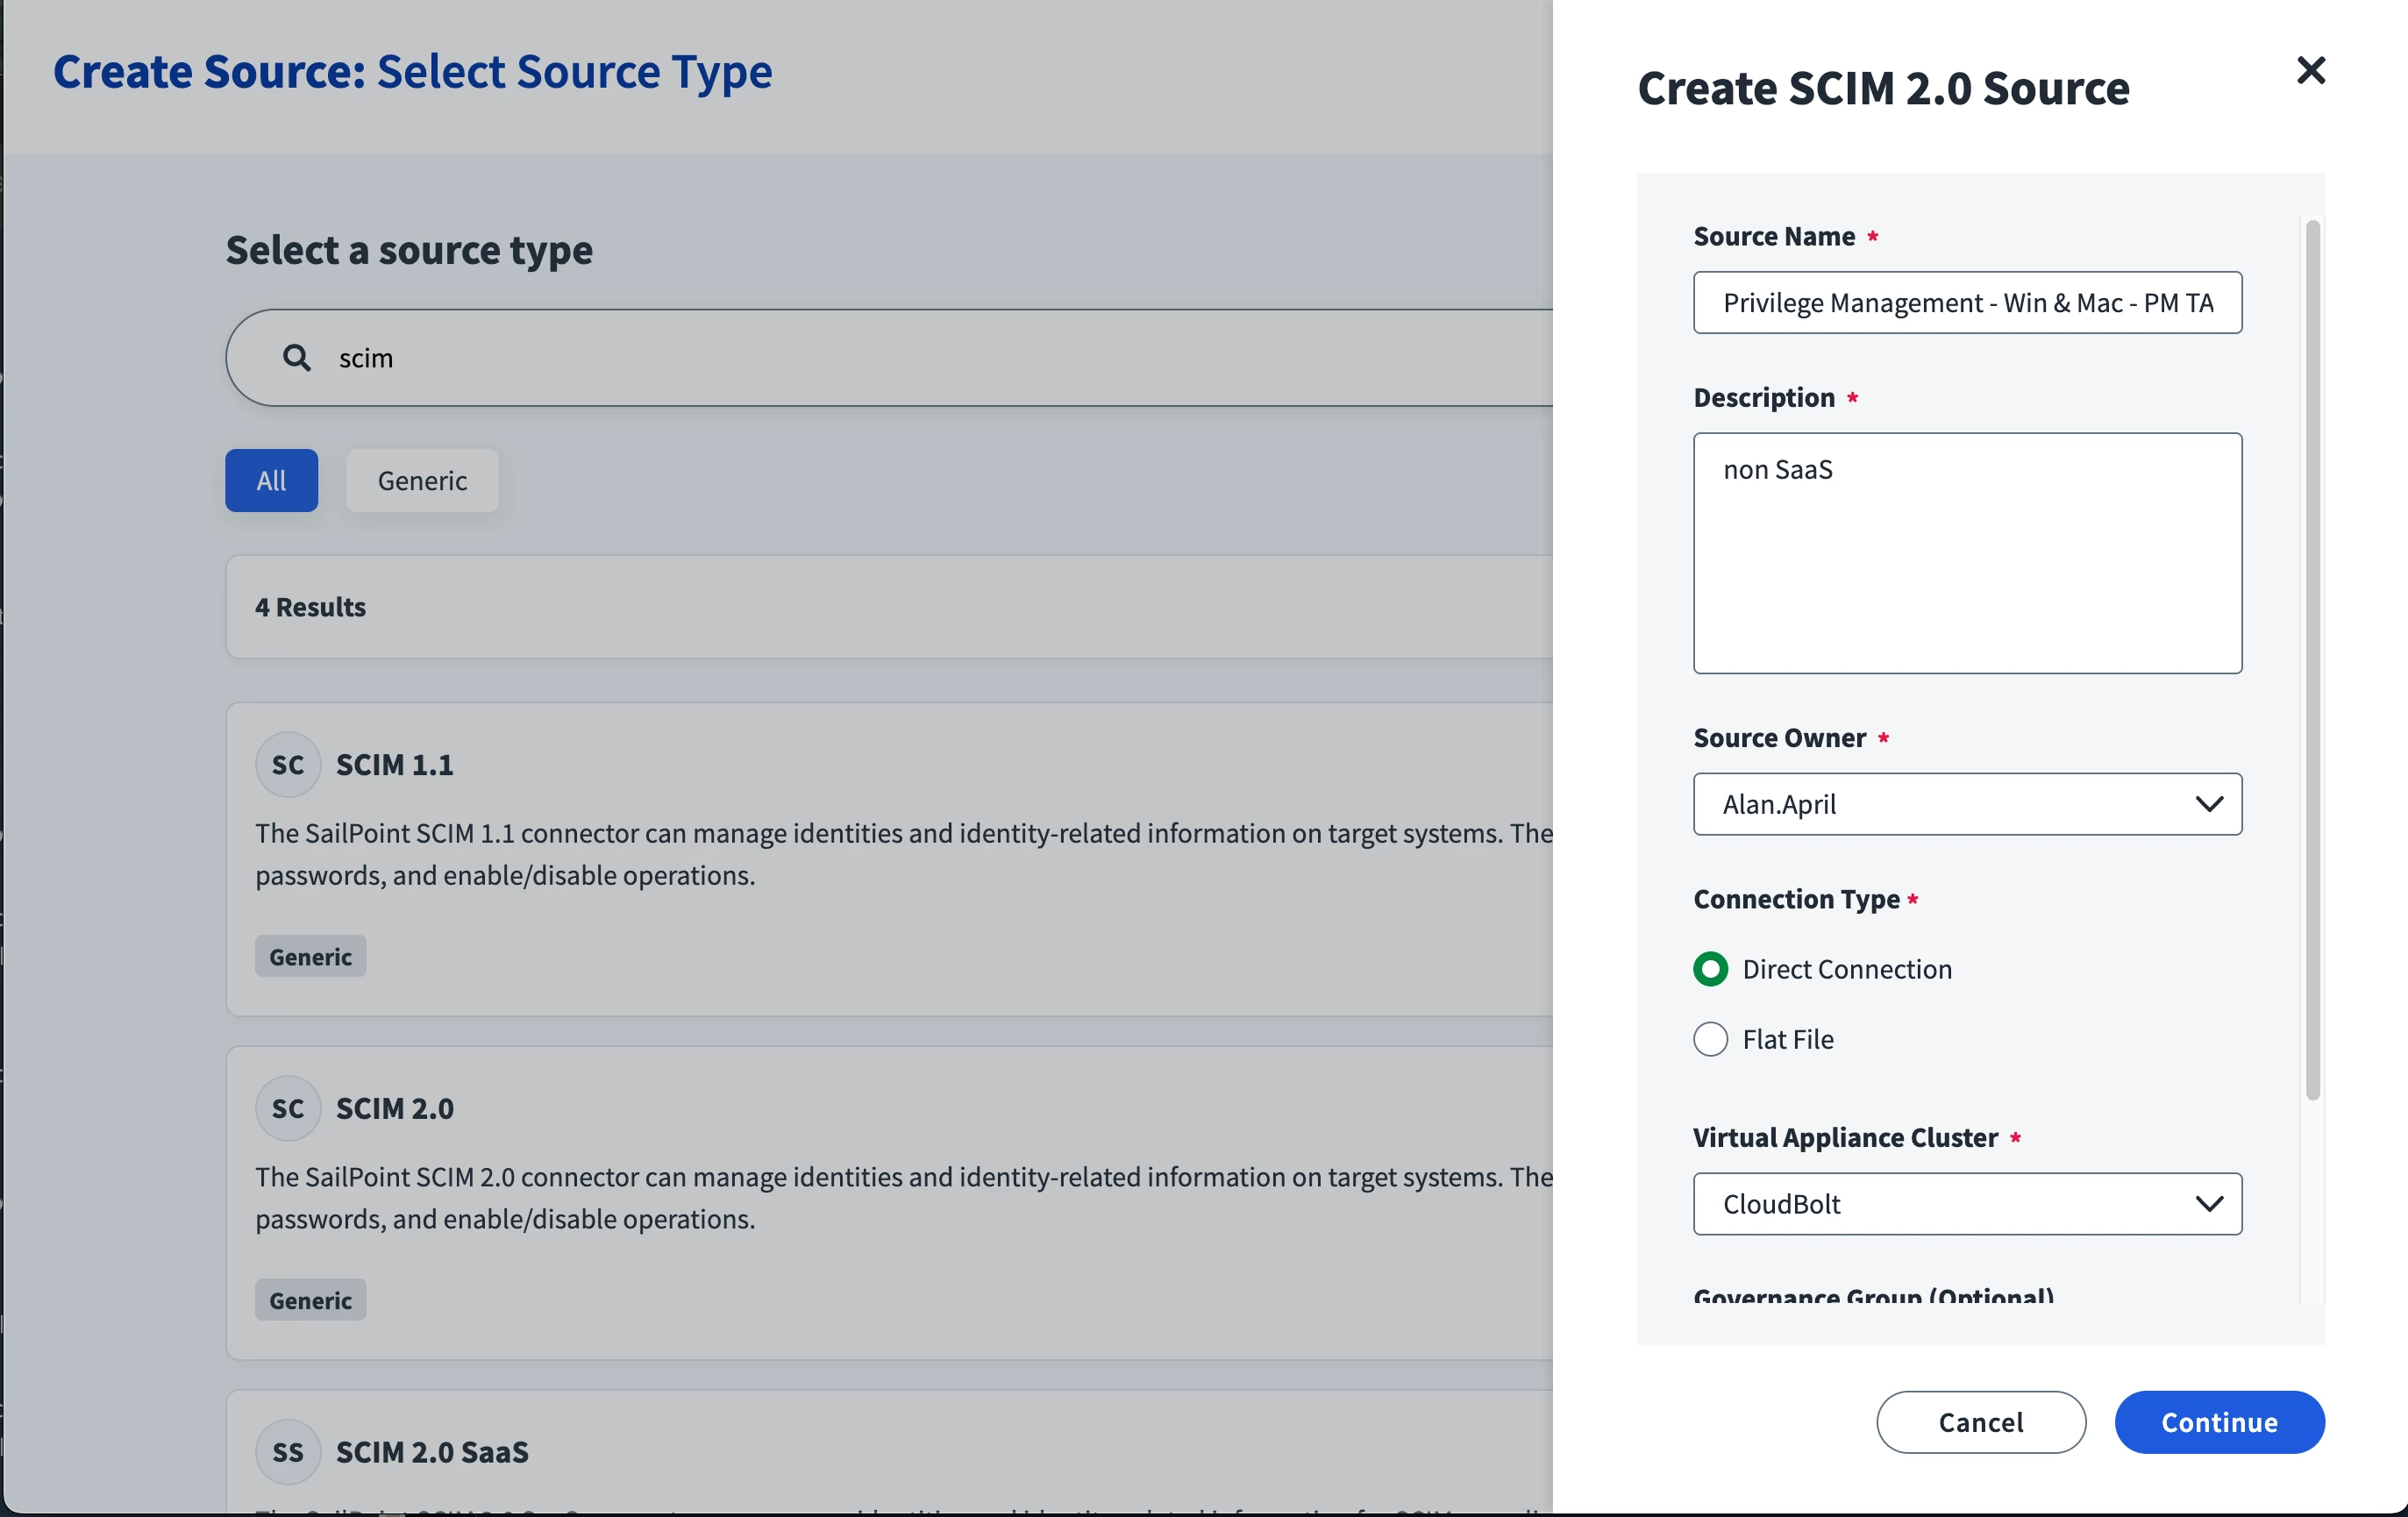
Task: Select the Direct Connection radio button
Action: click(x=1710, y=969)
